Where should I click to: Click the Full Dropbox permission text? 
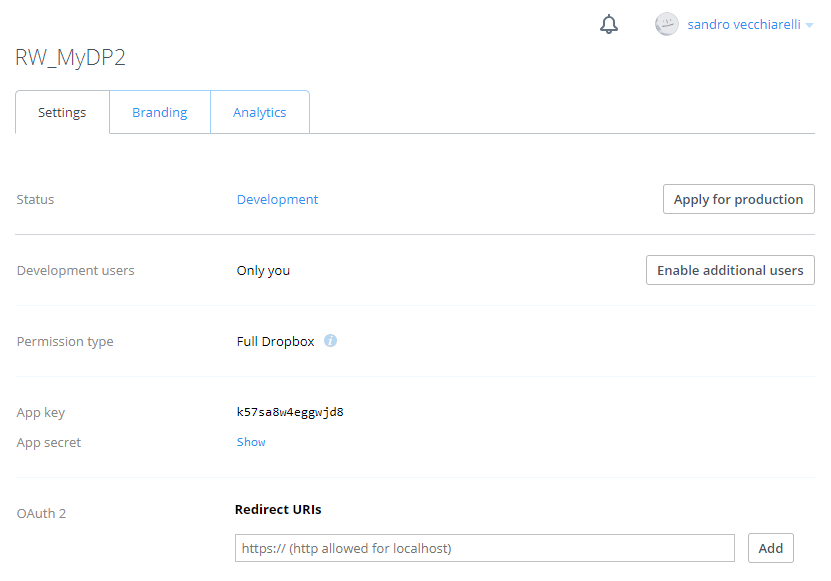point(276,341)
